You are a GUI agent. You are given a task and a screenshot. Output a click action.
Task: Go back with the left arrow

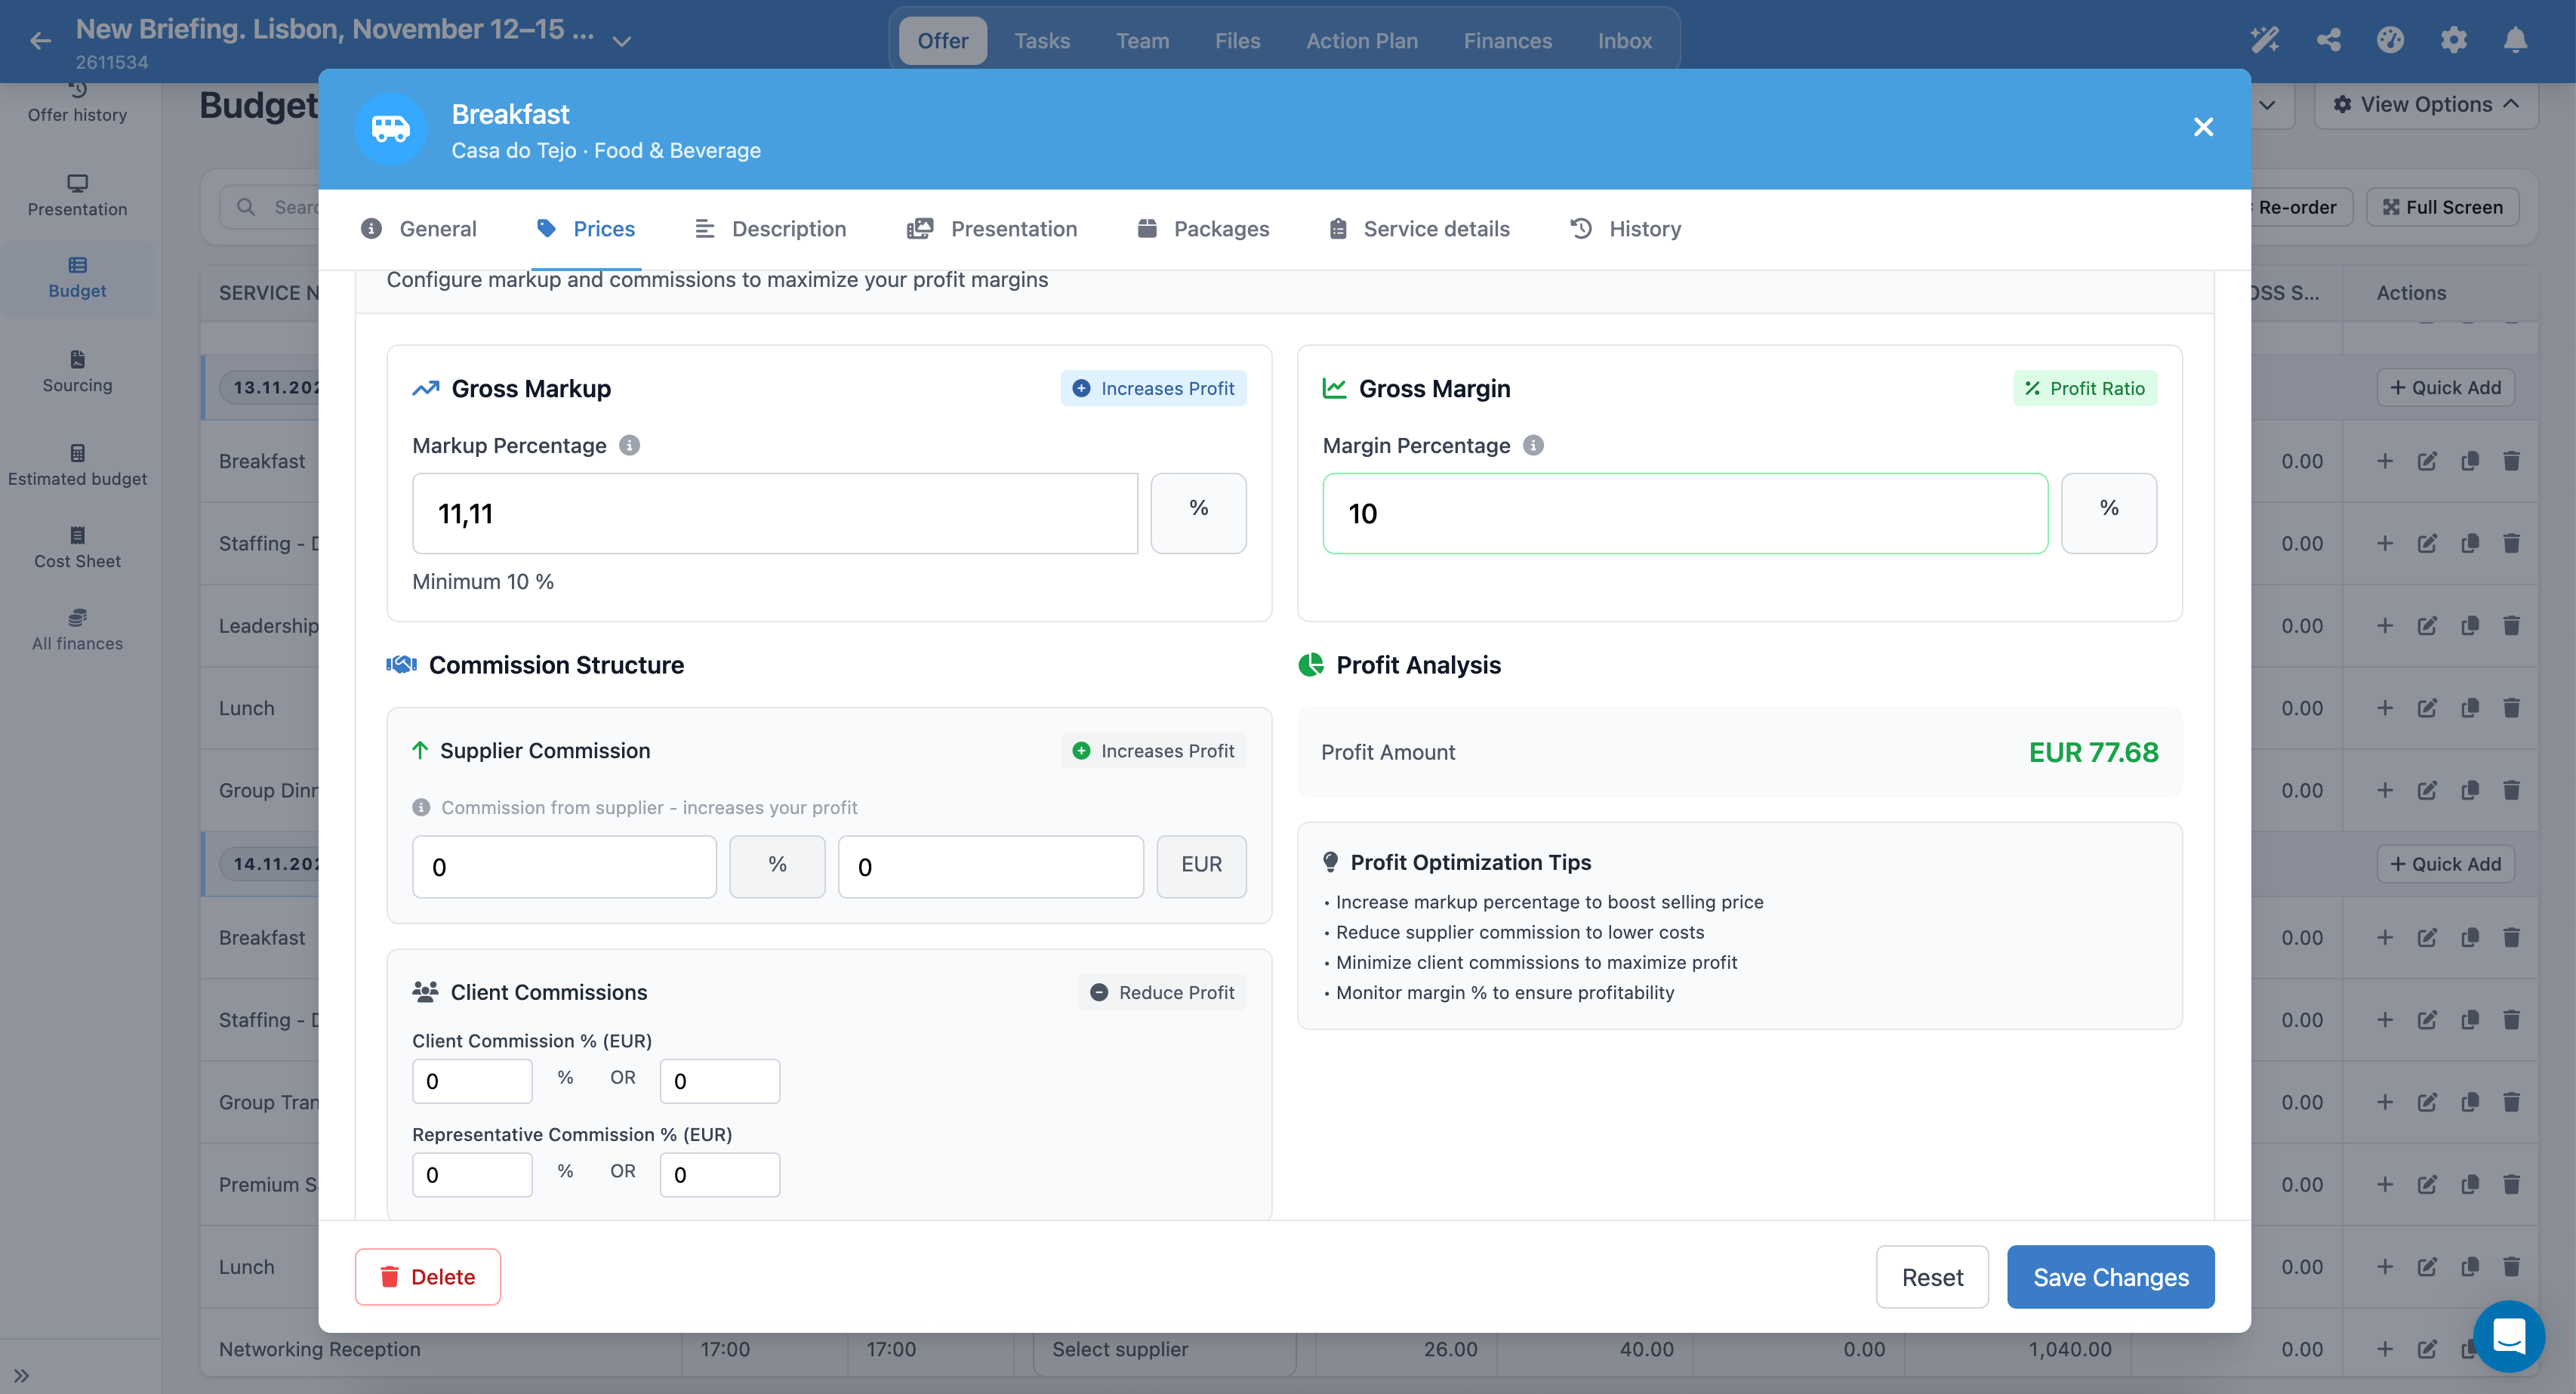(40, 40)
